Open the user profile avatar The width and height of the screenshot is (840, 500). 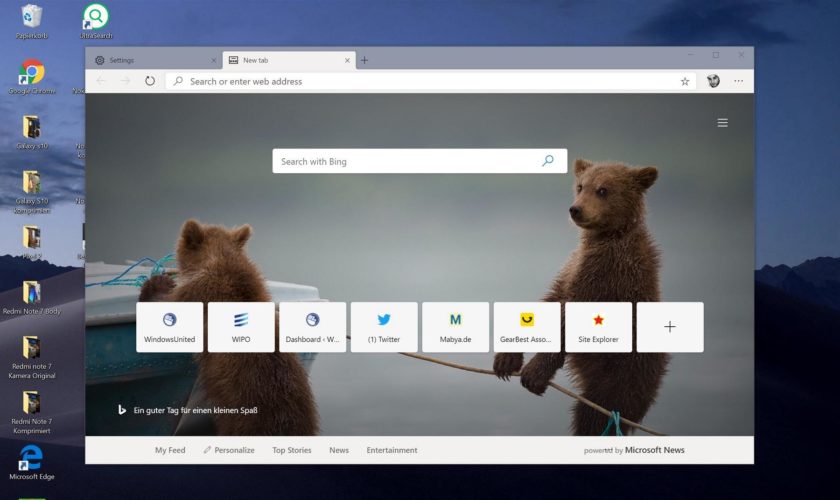pyautogui.click(x=713, y=81)
